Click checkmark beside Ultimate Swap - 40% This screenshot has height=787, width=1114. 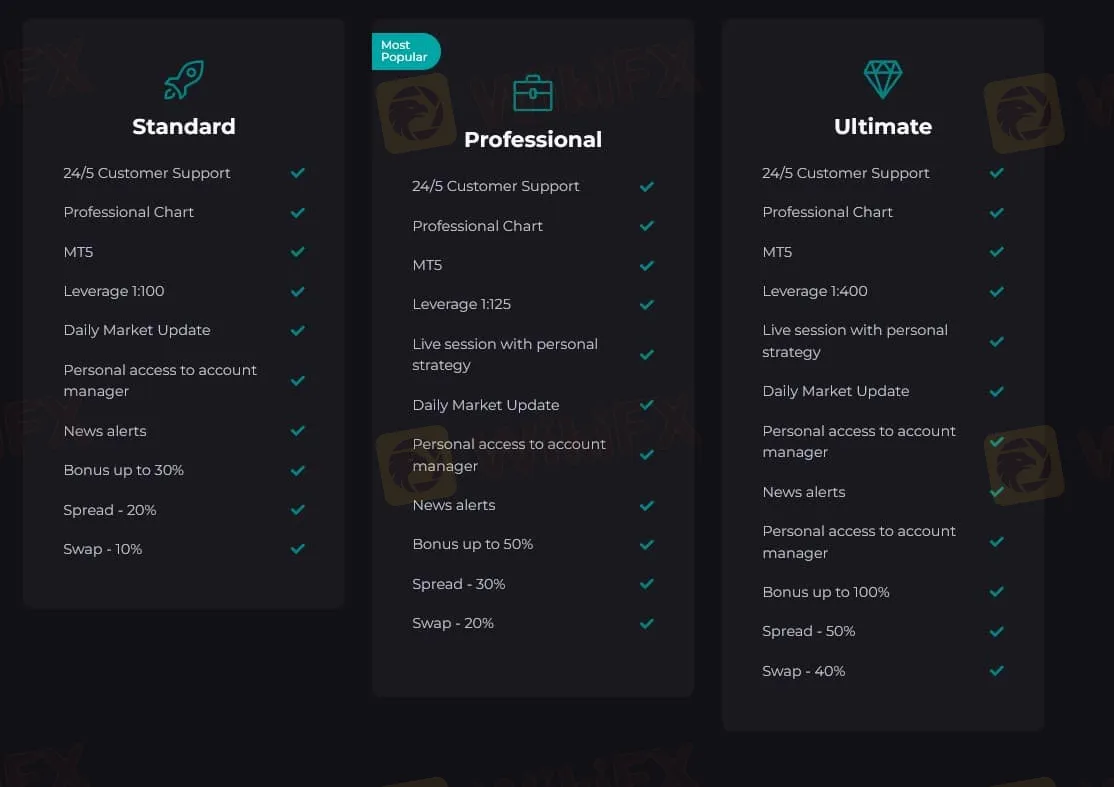pyautogui.click(x=996, y=671)
